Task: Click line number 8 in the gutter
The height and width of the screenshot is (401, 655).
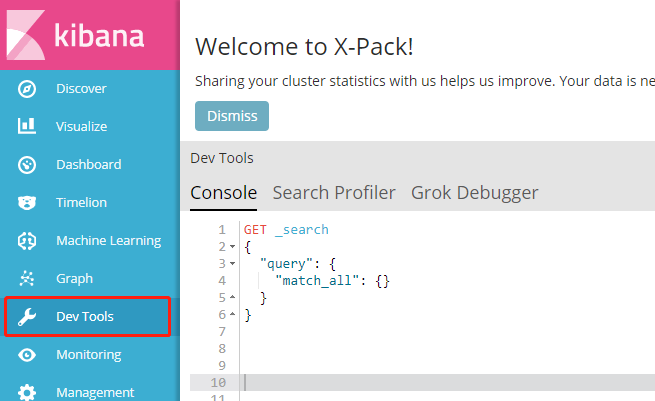Action: [222, 348]
